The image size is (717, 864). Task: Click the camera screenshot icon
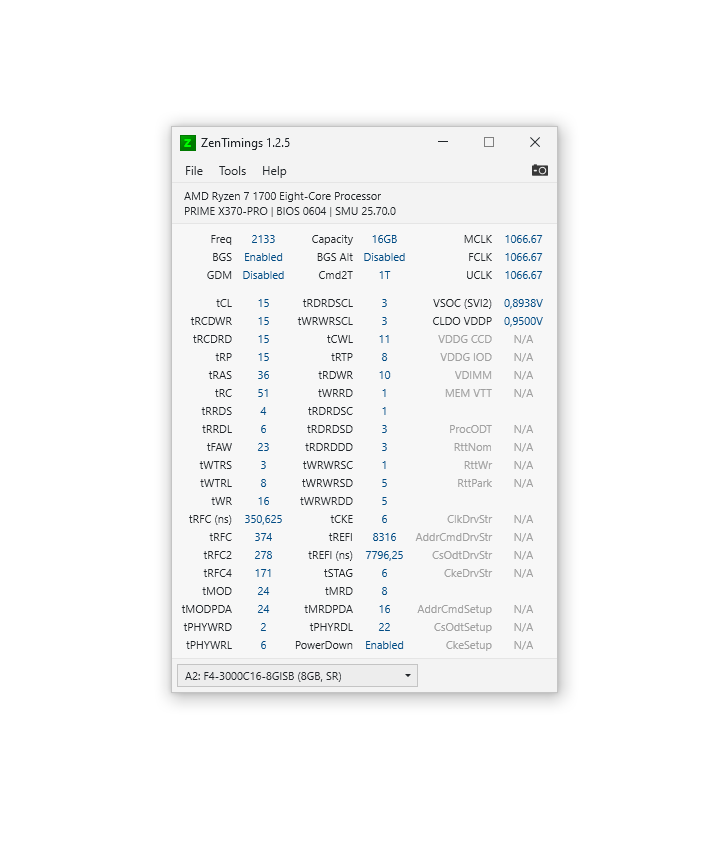[539, 170]
